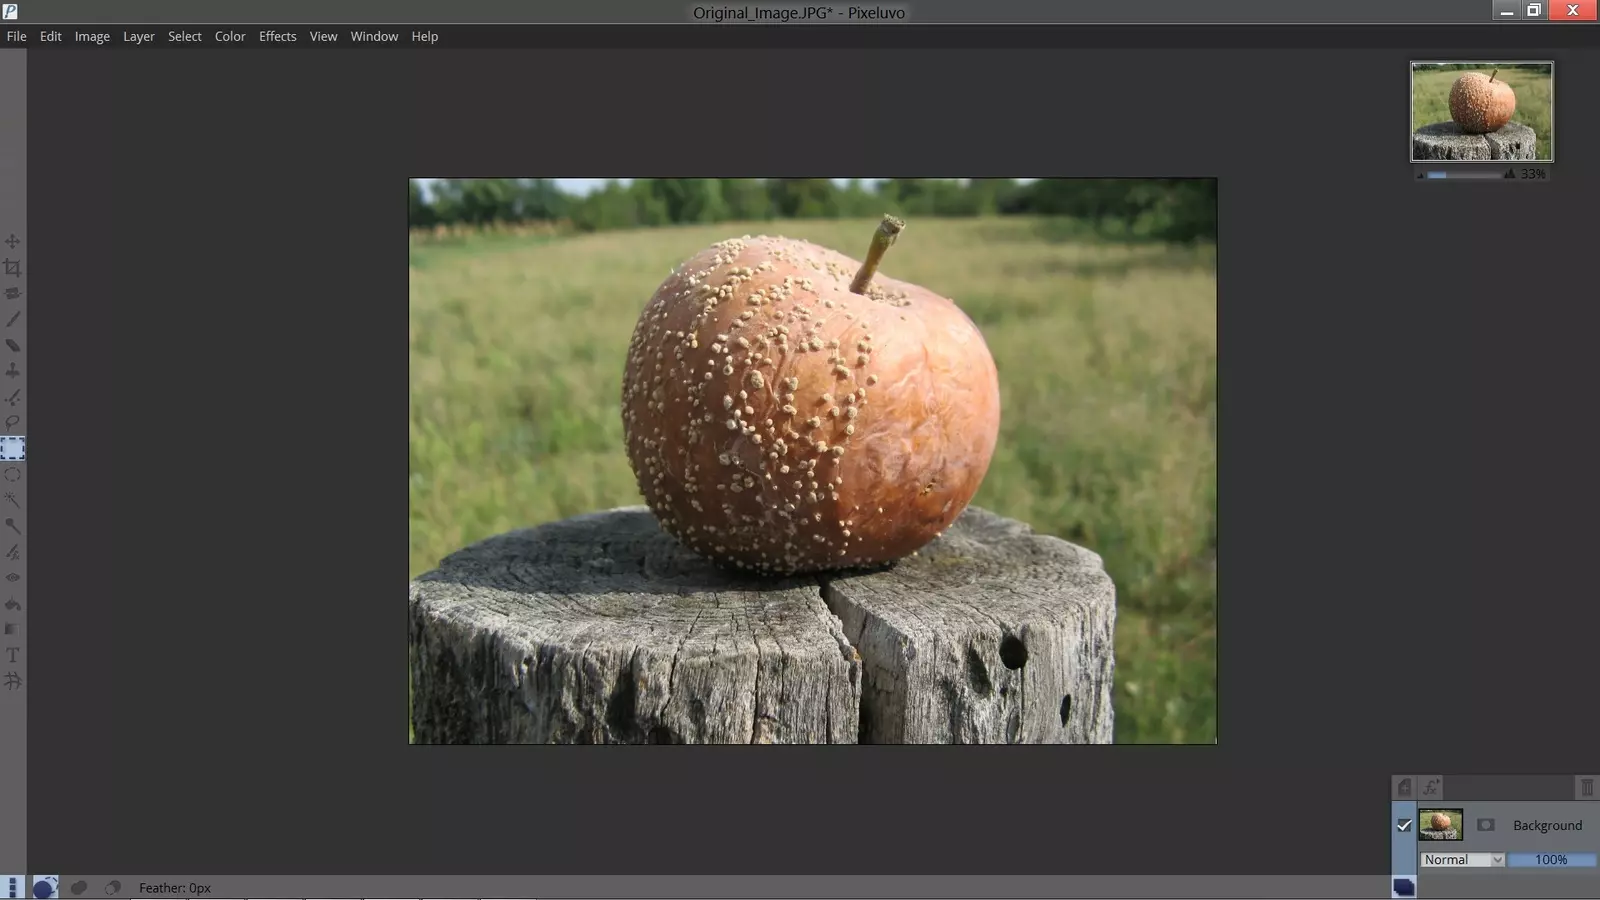This screenshot has width=1600, height=900.
Task: Click the add new layer icon
Action: (1404, 788)
